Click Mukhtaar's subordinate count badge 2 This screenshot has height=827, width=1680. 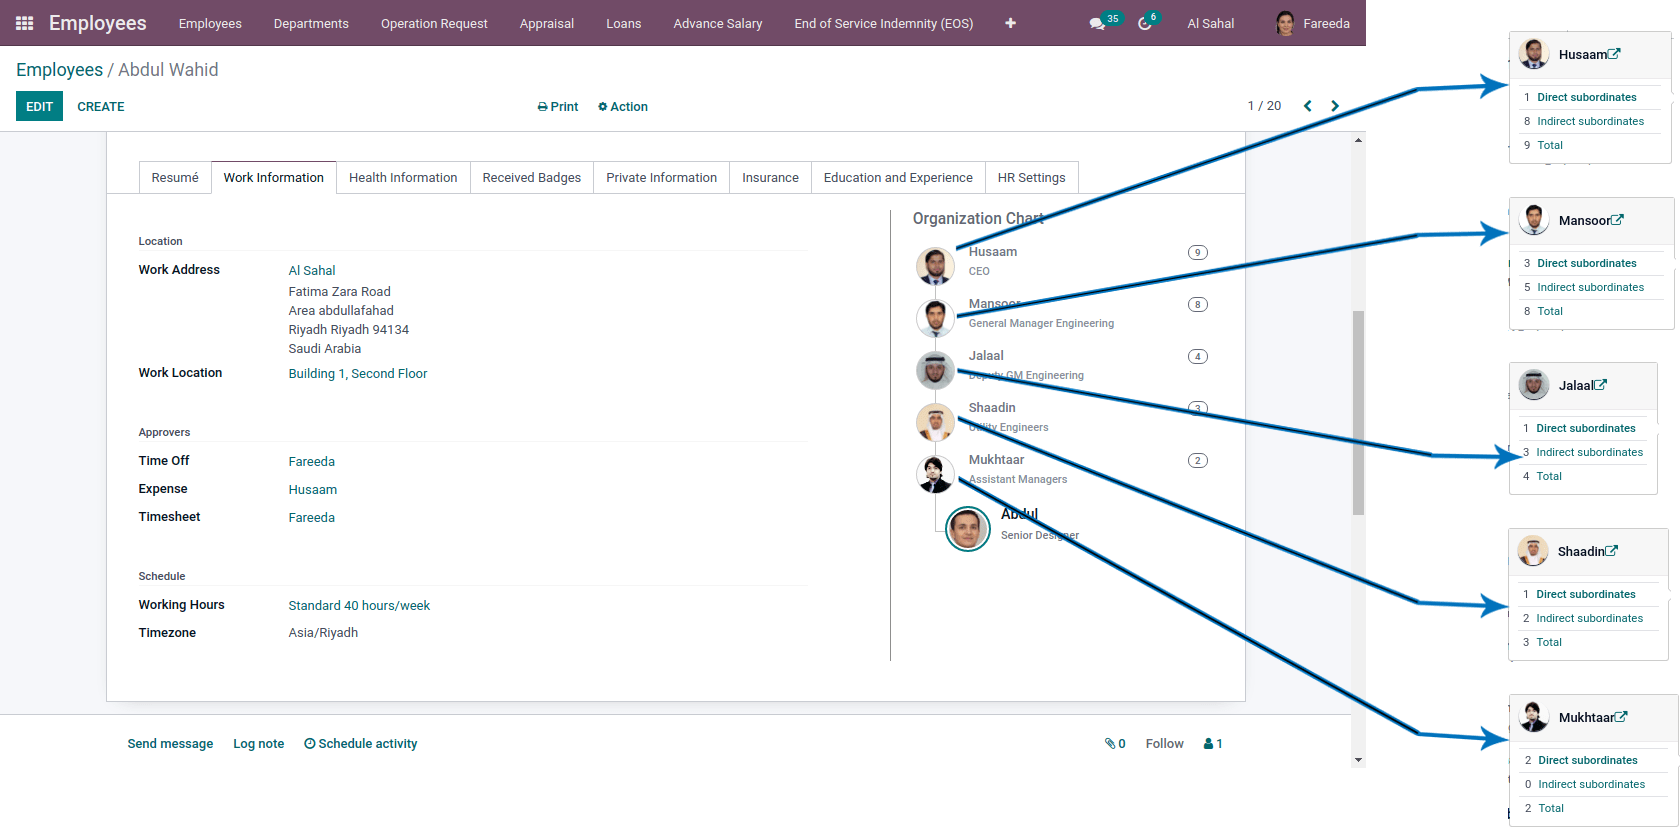[x=1197, y=460]
